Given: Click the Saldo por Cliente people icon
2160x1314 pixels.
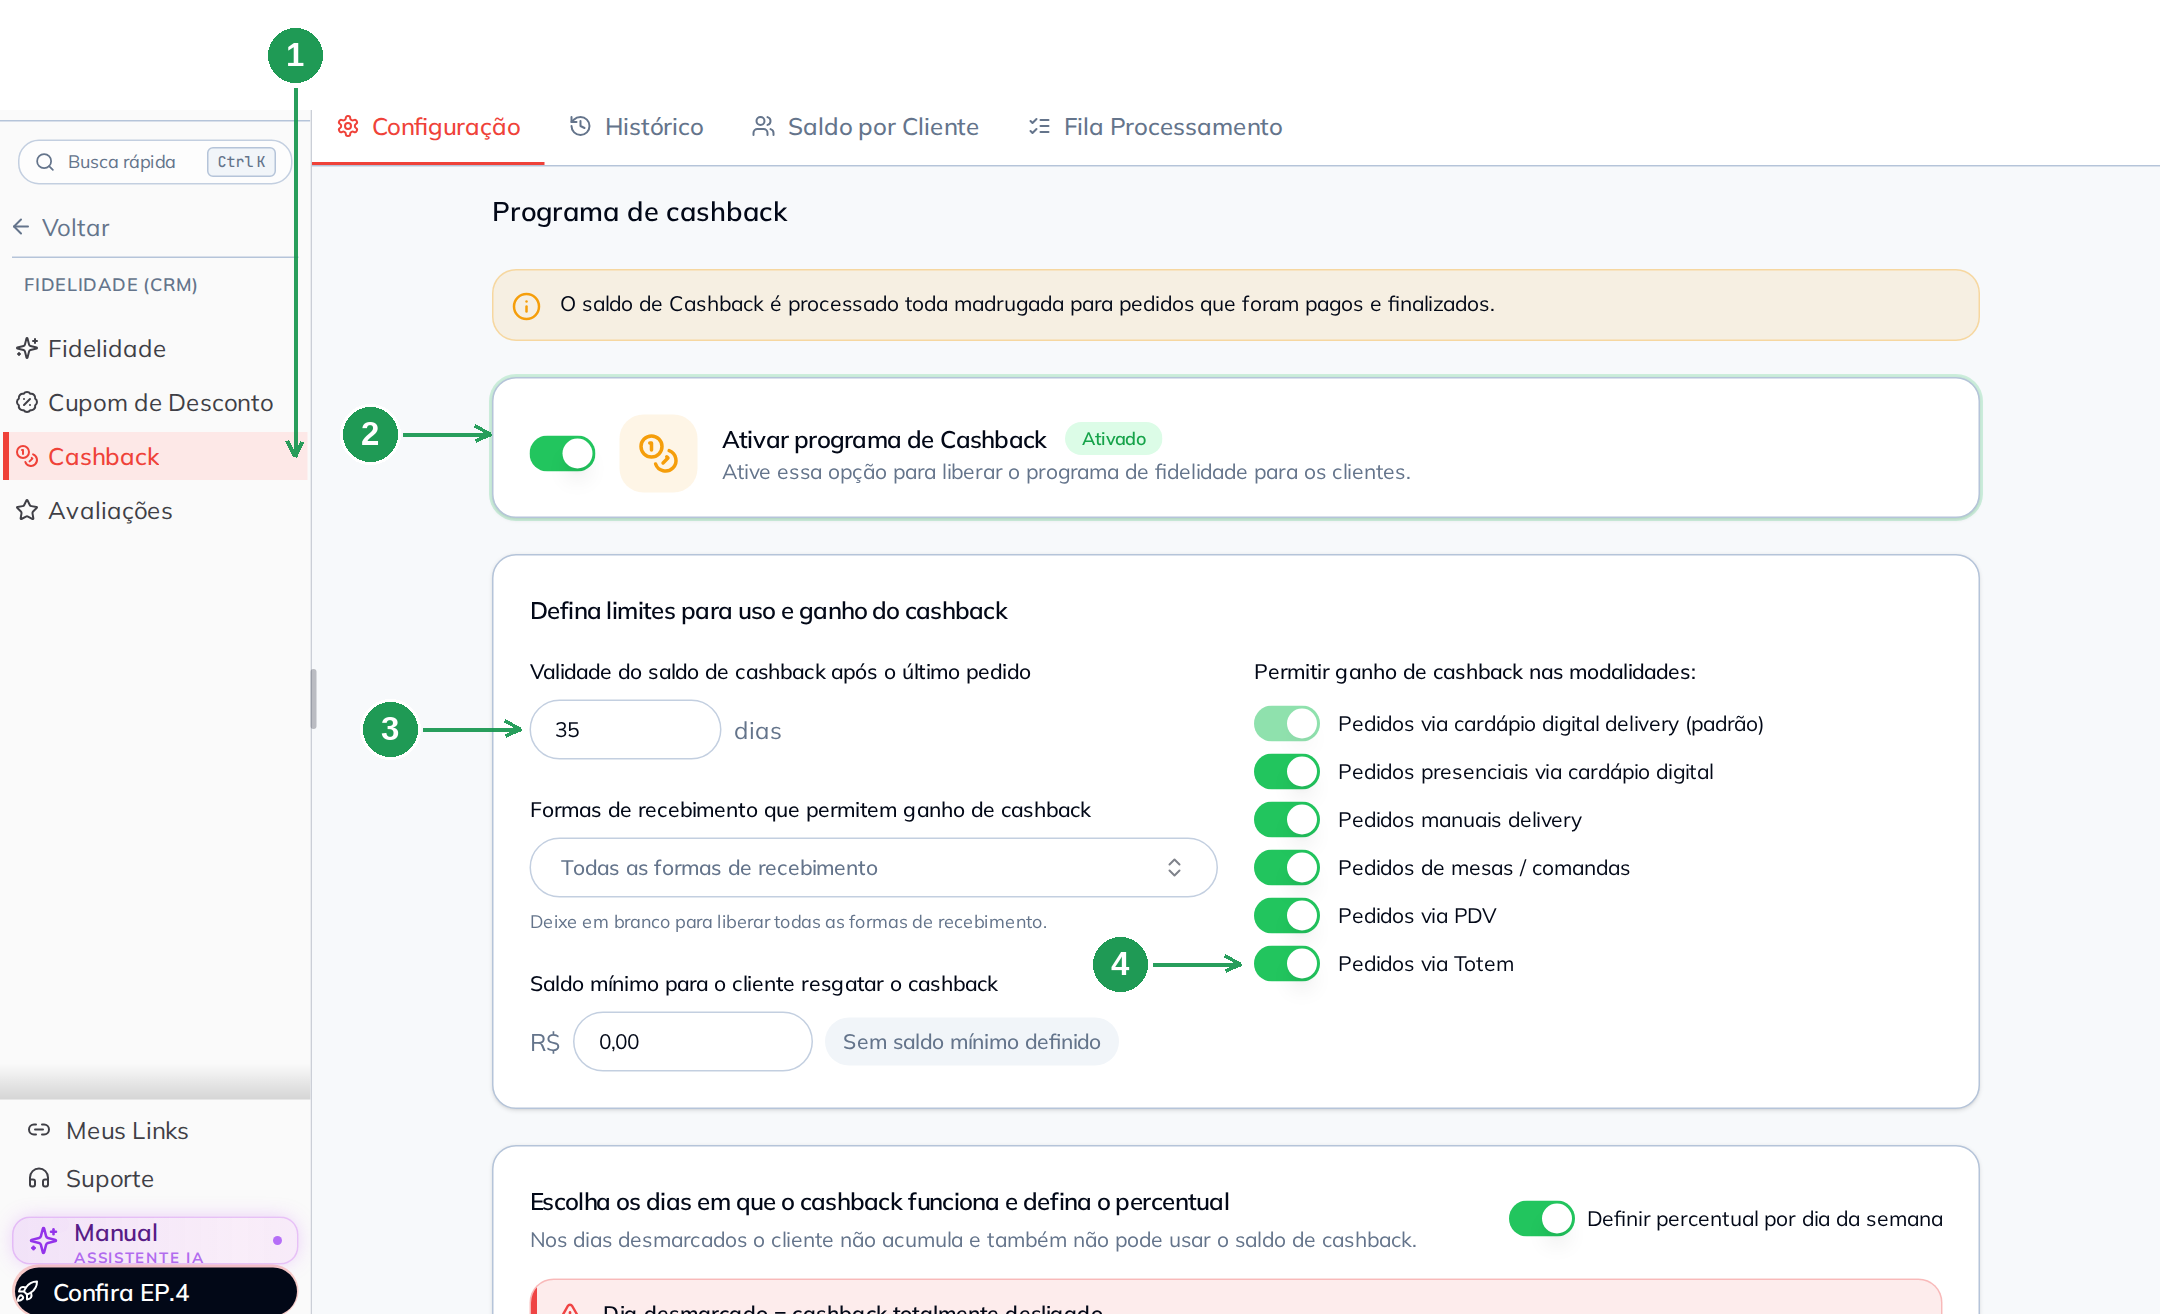Looking at the screenshot, I should point(763,126).
